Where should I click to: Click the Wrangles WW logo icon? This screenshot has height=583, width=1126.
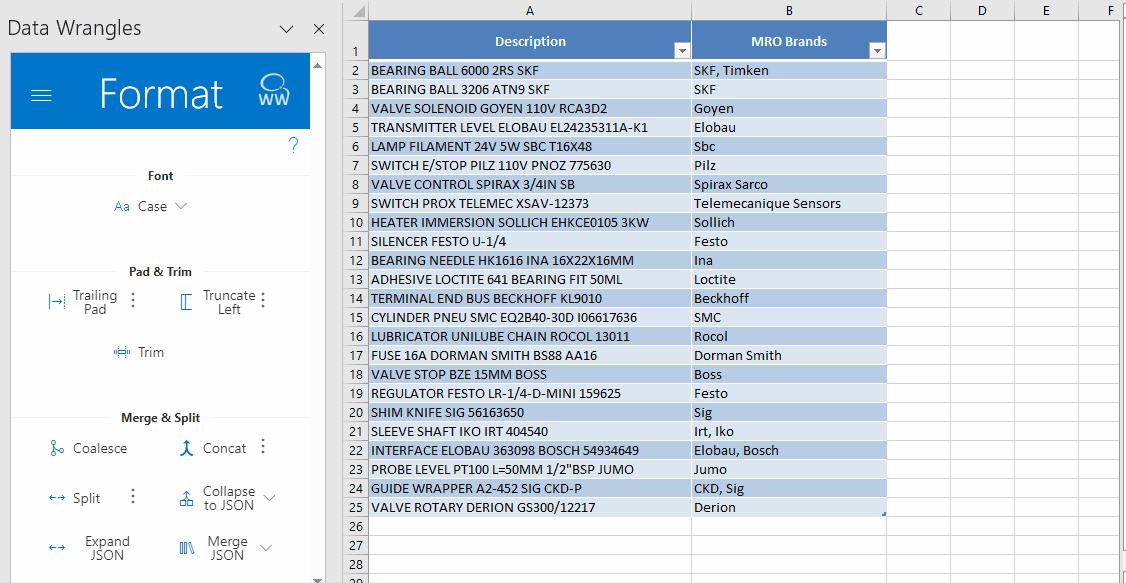click(x=274, y=90)
